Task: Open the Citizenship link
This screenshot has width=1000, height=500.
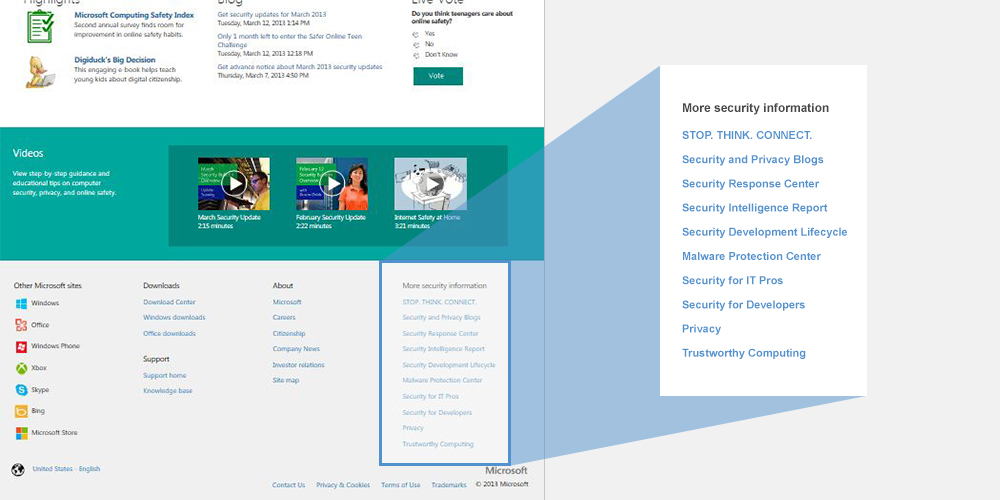Action: click(x=289, y=334)
